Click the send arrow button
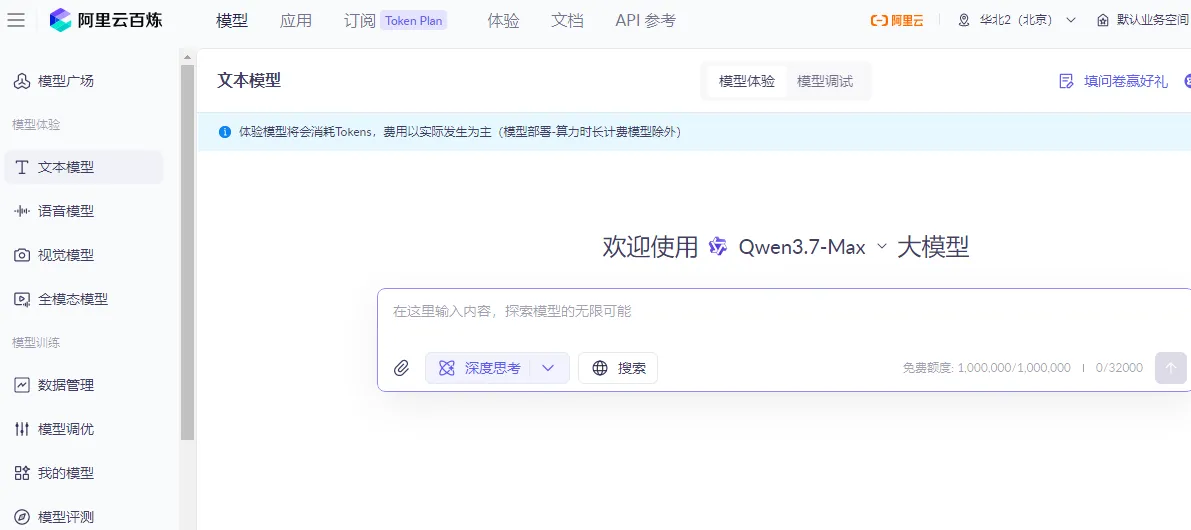 [1170, 368]
